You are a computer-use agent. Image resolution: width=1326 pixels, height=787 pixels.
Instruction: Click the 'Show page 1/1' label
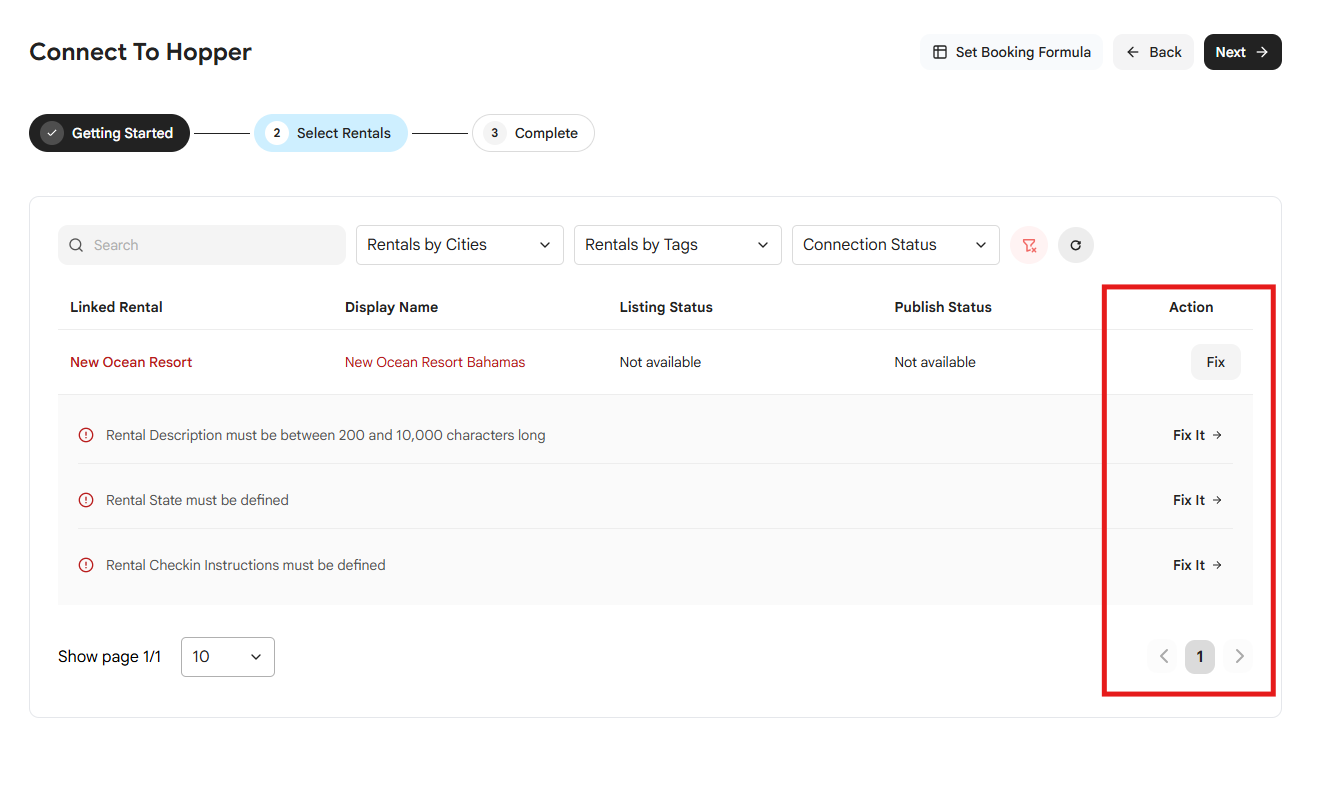pyautogui.click(x=109, y=657)
